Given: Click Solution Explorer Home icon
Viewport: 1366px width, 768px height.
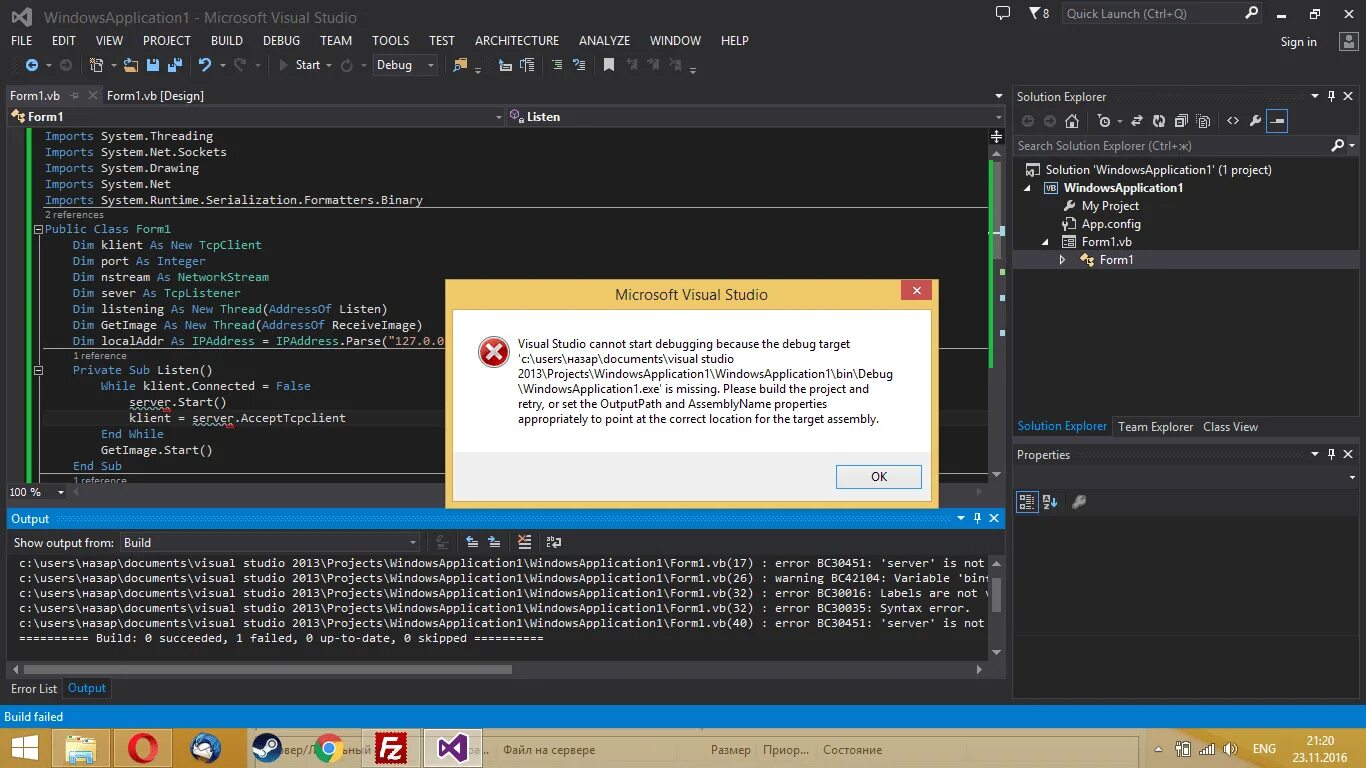Looking at the screenshot, I should (1072, 121).
